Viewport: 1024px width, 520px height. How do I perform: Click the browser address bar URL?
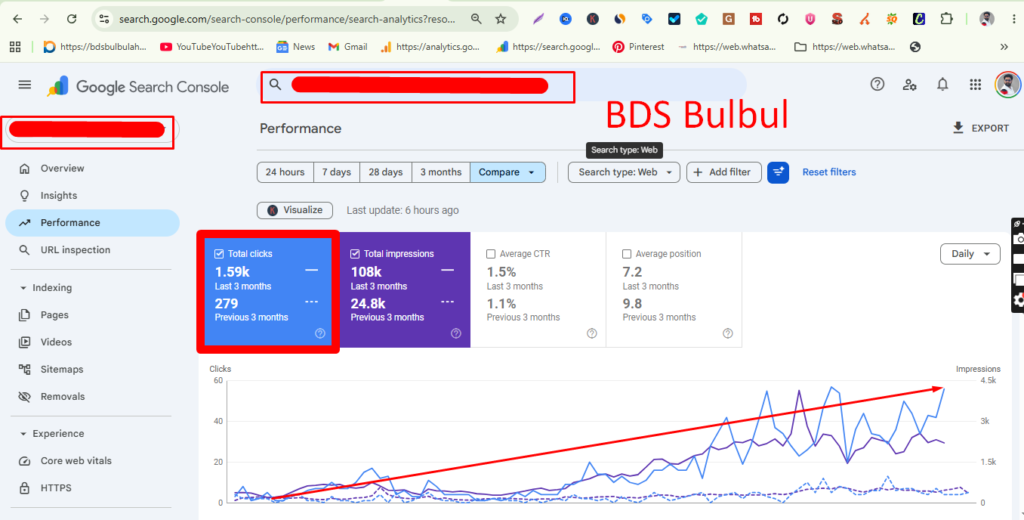287,19
